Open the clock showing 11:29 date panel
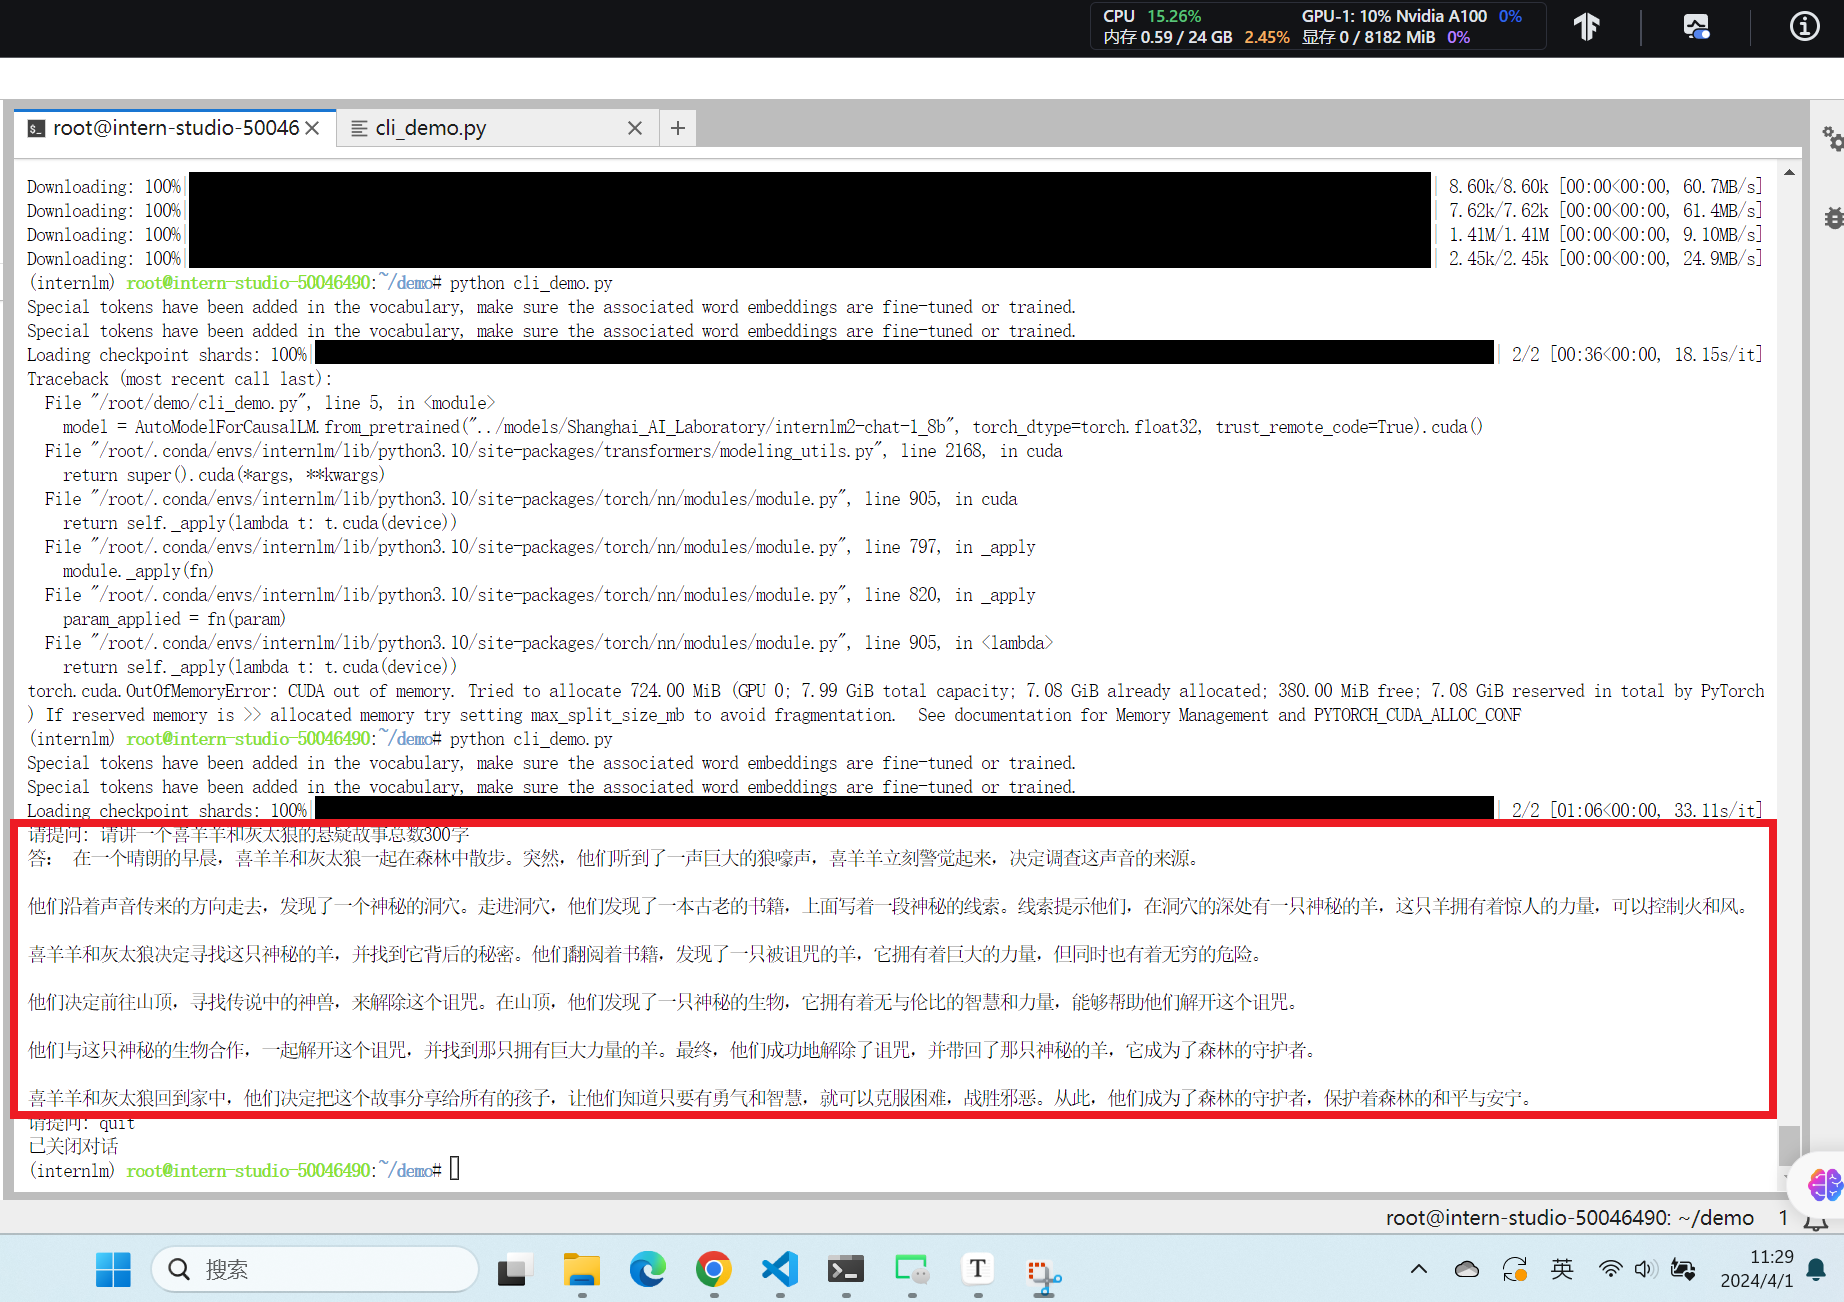Image resolution: width=1844 pixels, height=1302 pixels. tap(1757, 1269)
